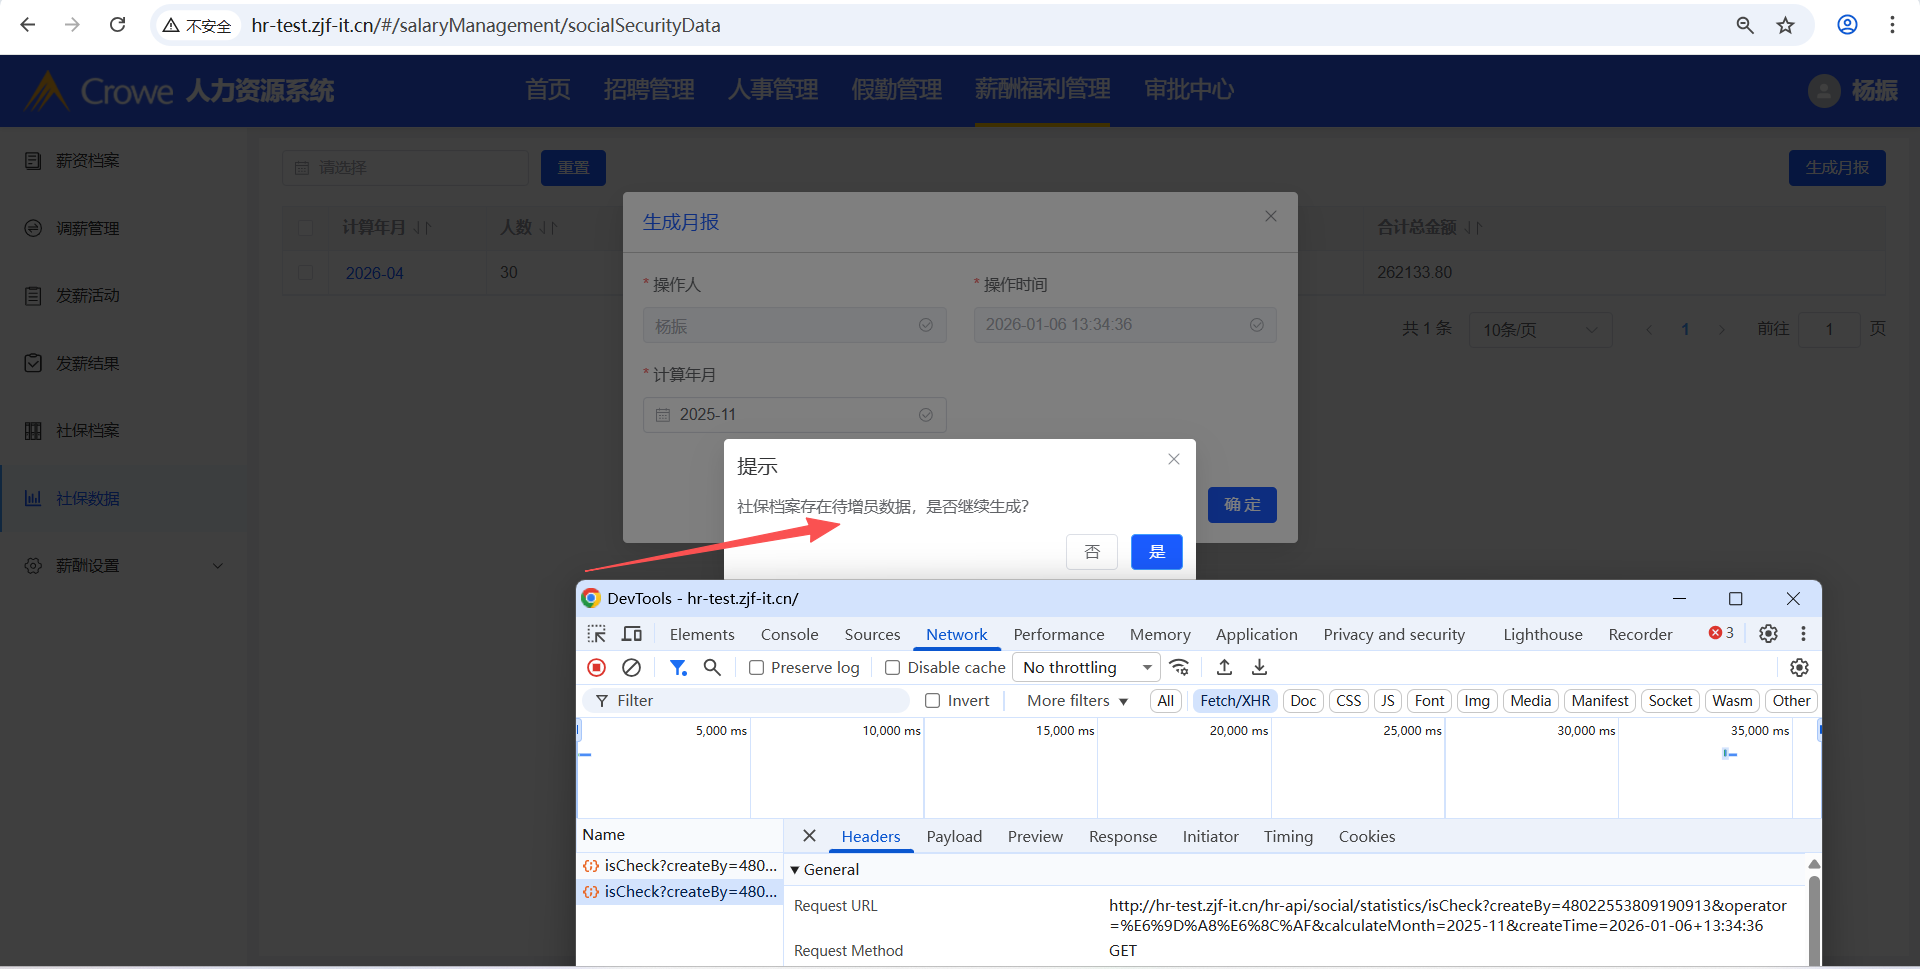Open the Network panel settings gear

pos(1799,667)
